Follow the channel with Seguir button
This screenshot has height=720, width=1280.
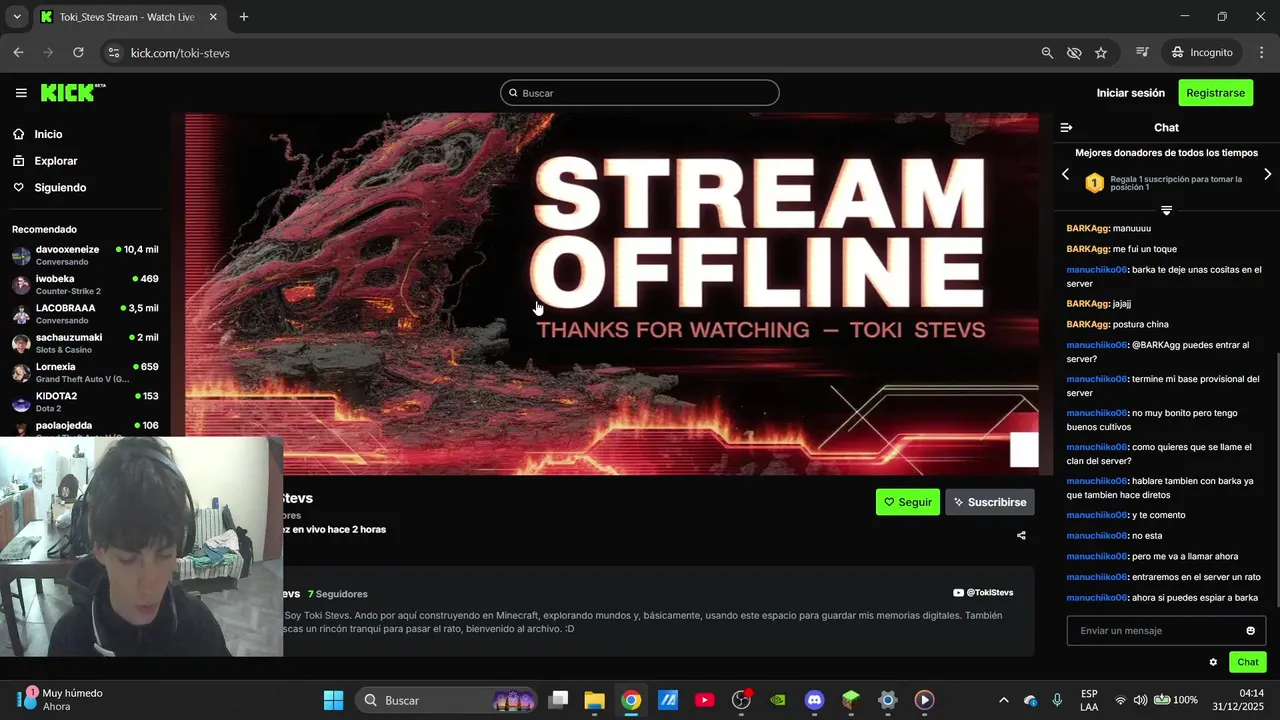pos(907,502)
